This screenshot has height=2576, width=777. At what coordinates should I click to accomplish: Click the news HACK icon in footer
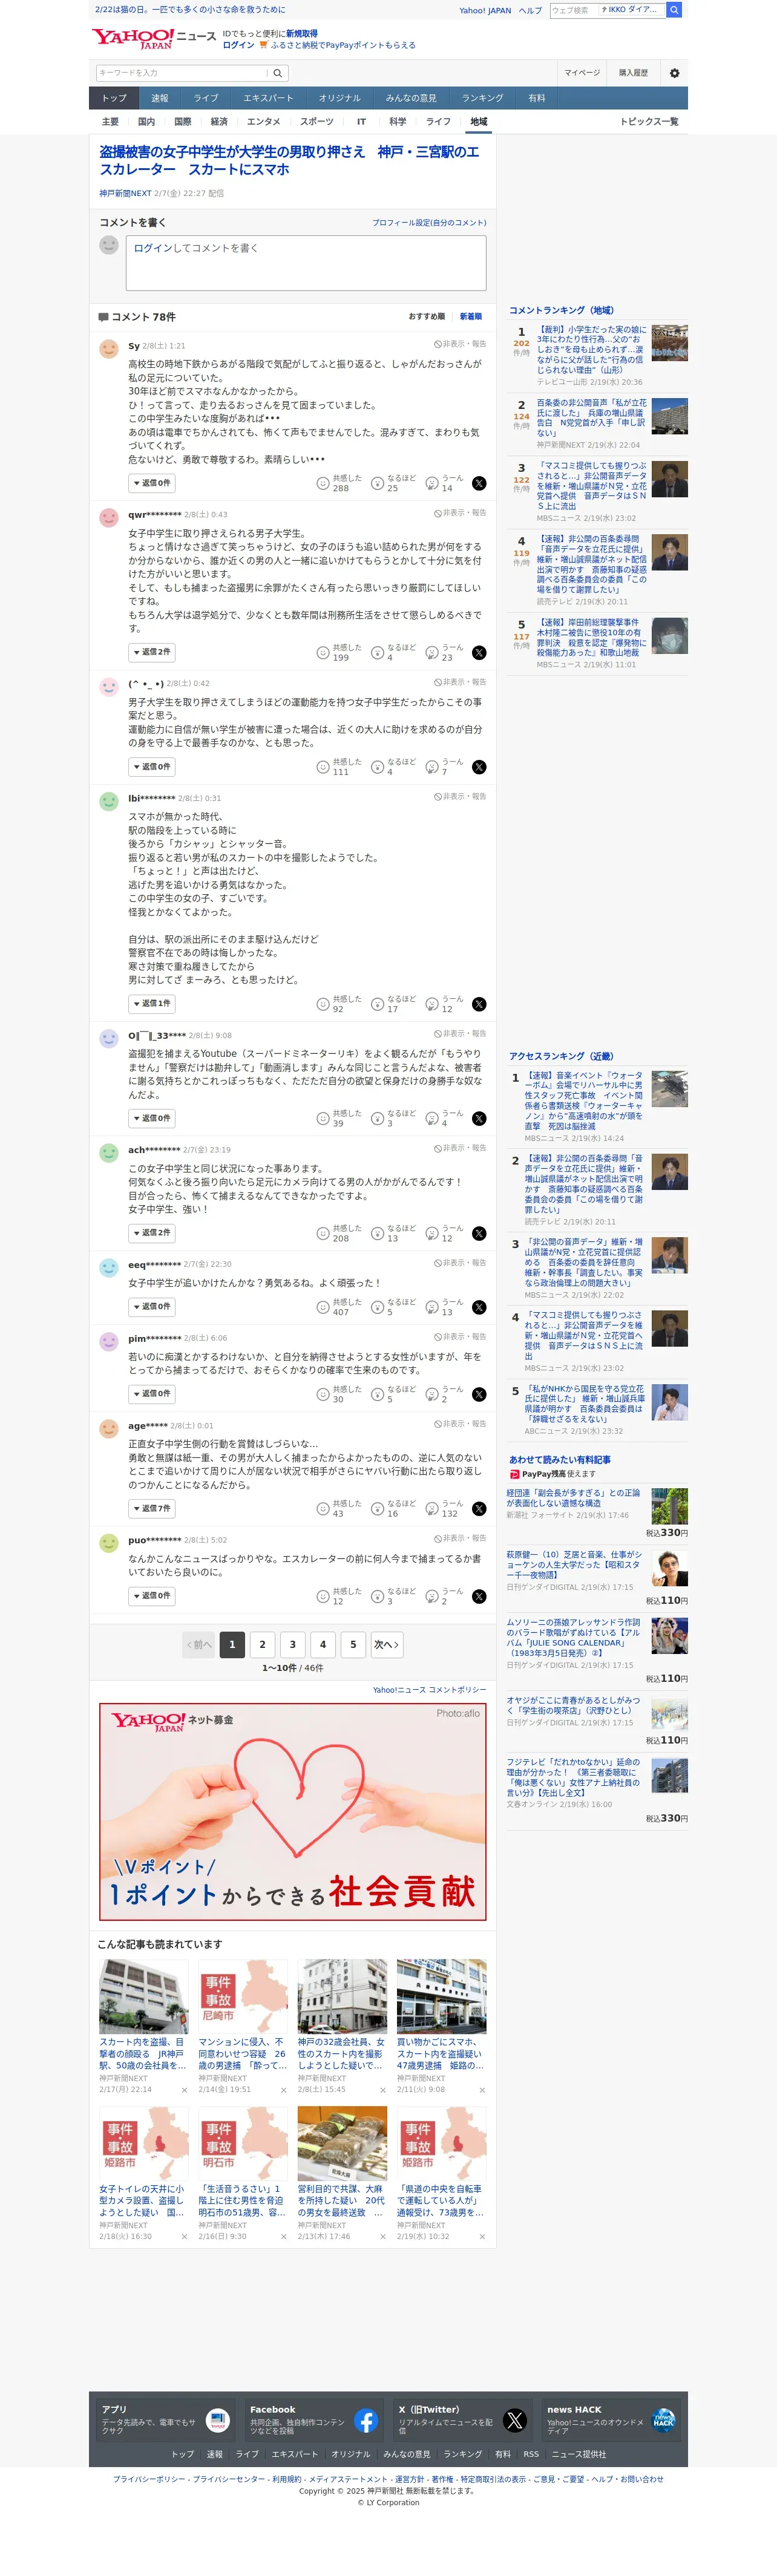663,2421
